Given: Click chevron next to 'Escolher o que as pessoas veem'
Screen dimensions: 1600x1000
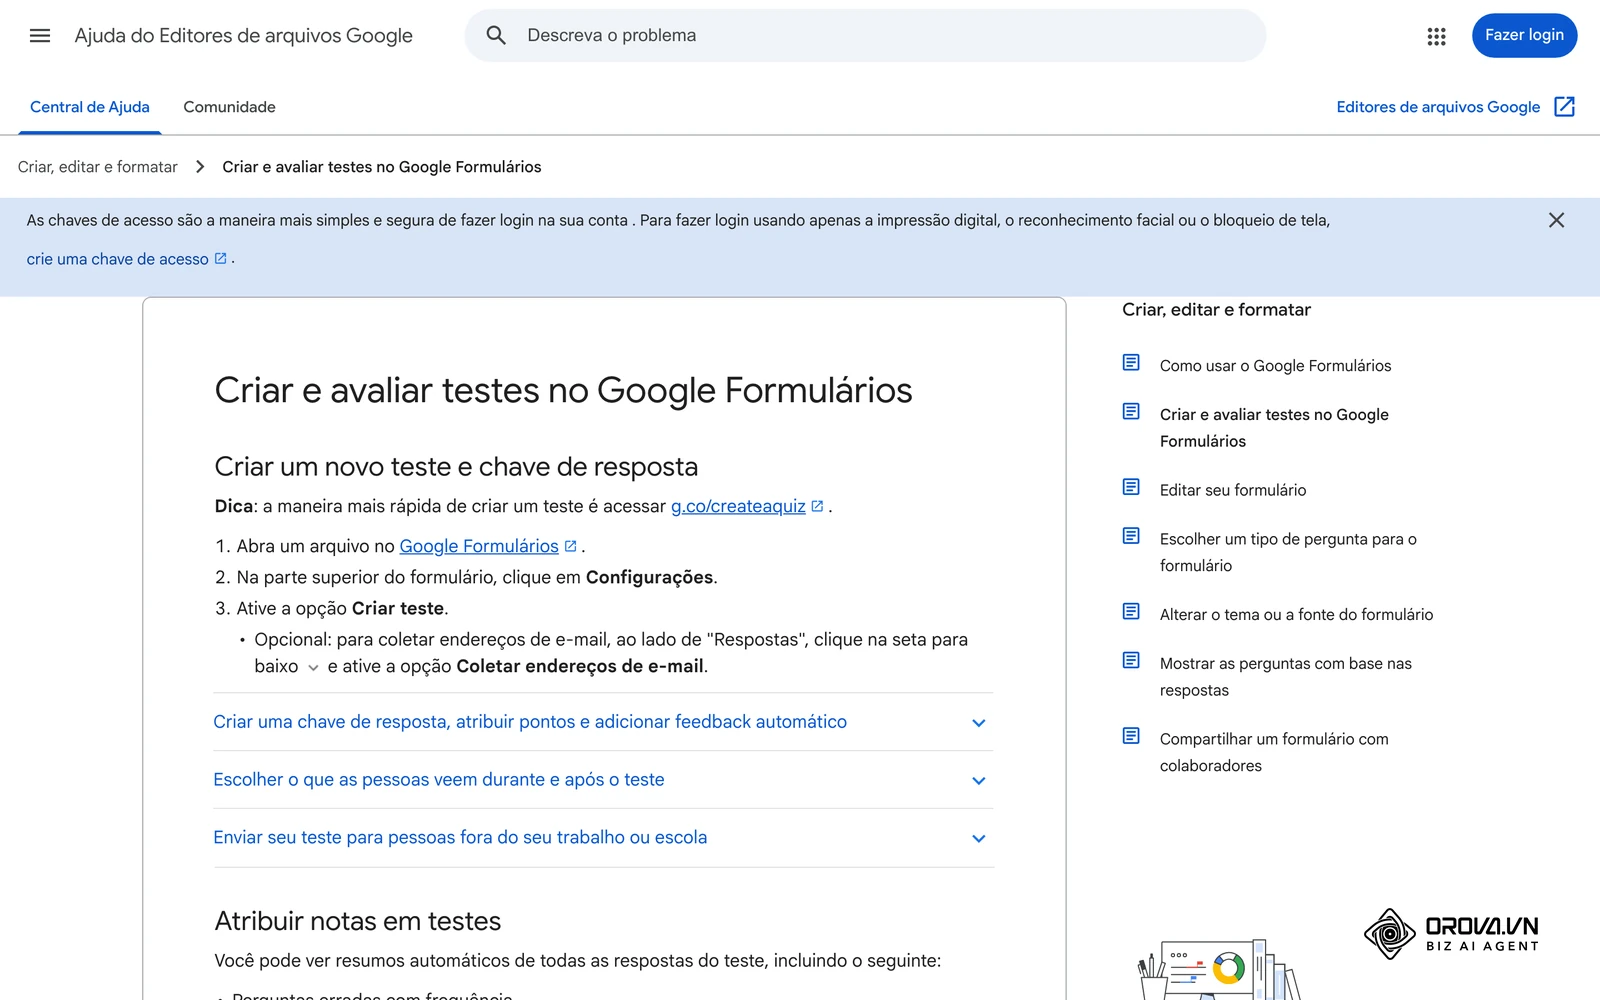Looking at the screenshot, I should [x=979, y=781].
